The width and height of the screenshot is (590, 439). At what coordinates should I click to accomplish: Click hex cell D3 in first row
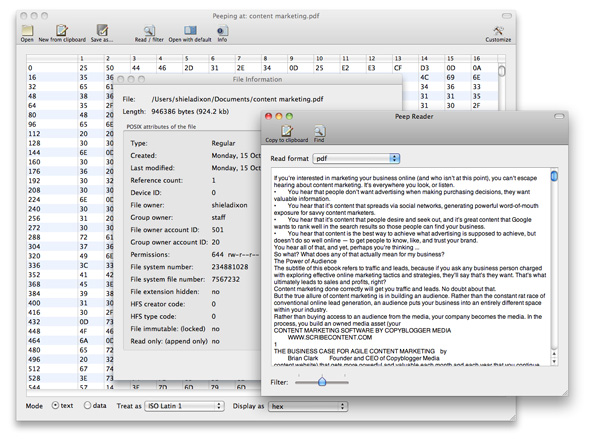424,68
